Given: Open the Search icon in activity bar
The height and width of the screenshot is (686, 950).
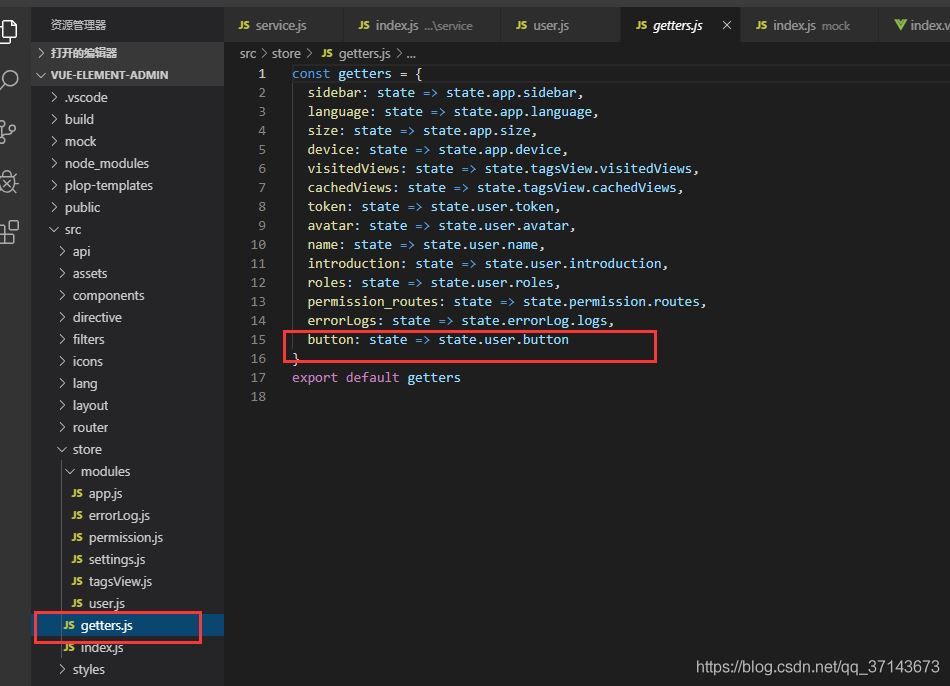Looking at the screenshot, I should pos(9,81).
